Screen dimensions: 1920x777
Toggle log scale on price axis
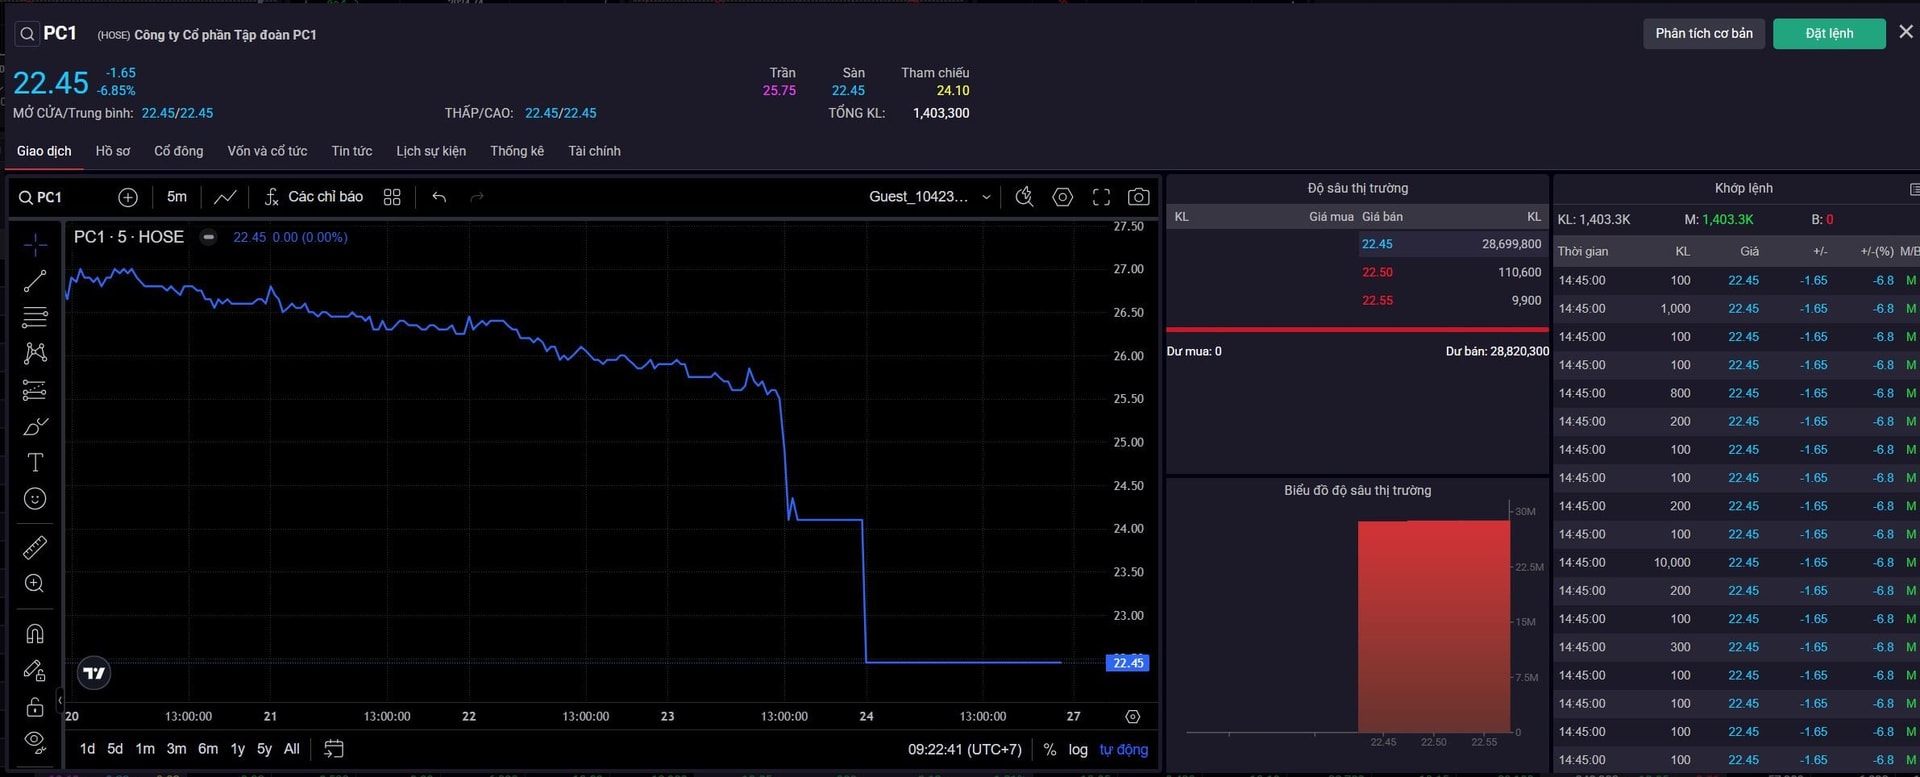(1078, 749)
